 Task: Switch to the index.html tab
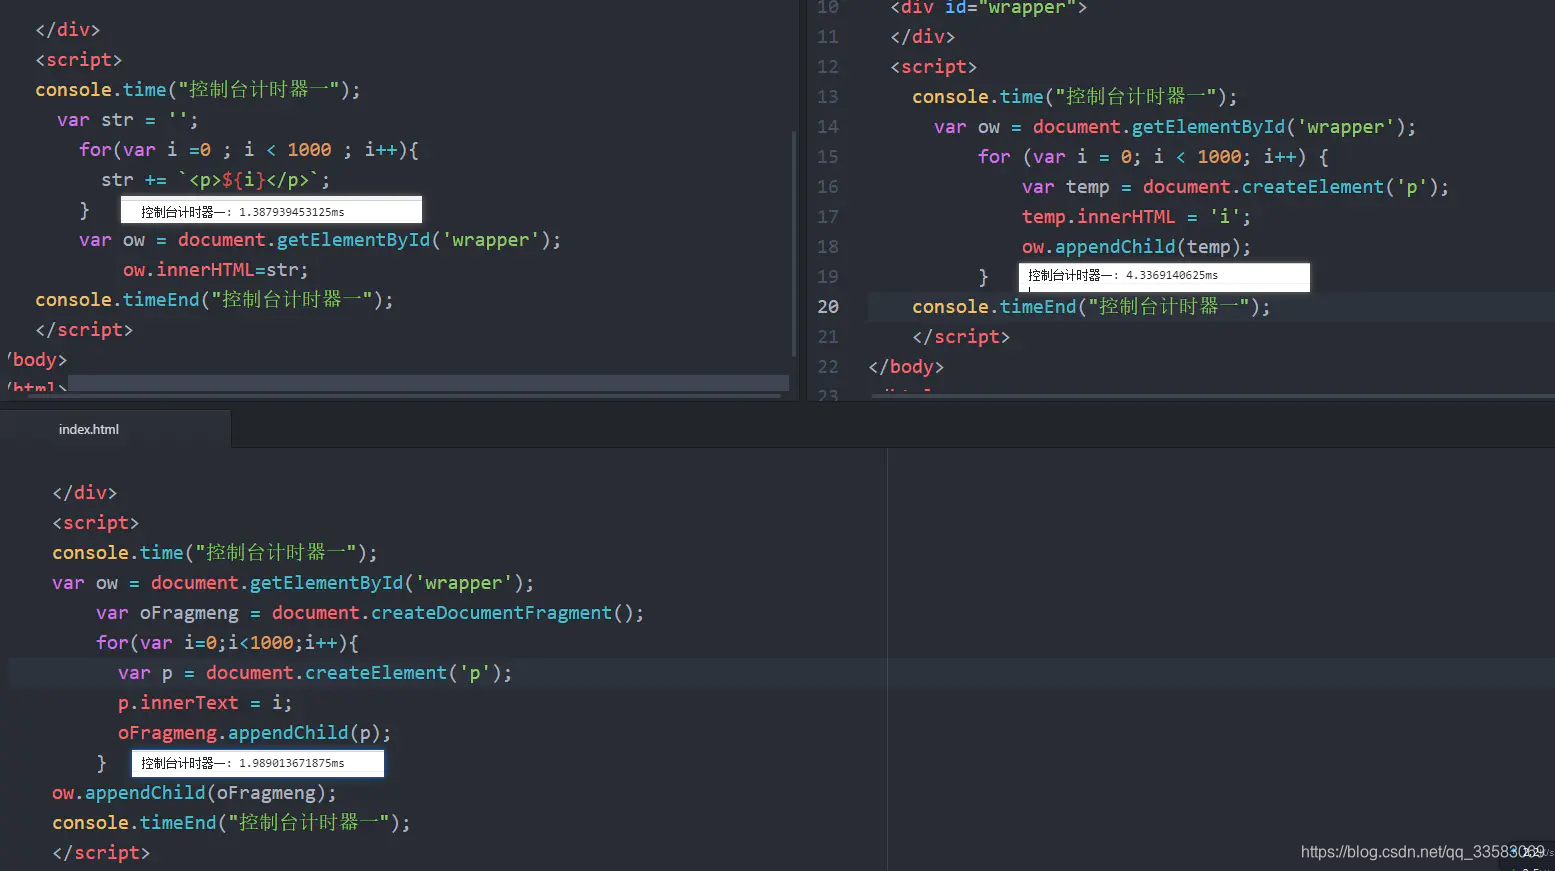(89, 429)
